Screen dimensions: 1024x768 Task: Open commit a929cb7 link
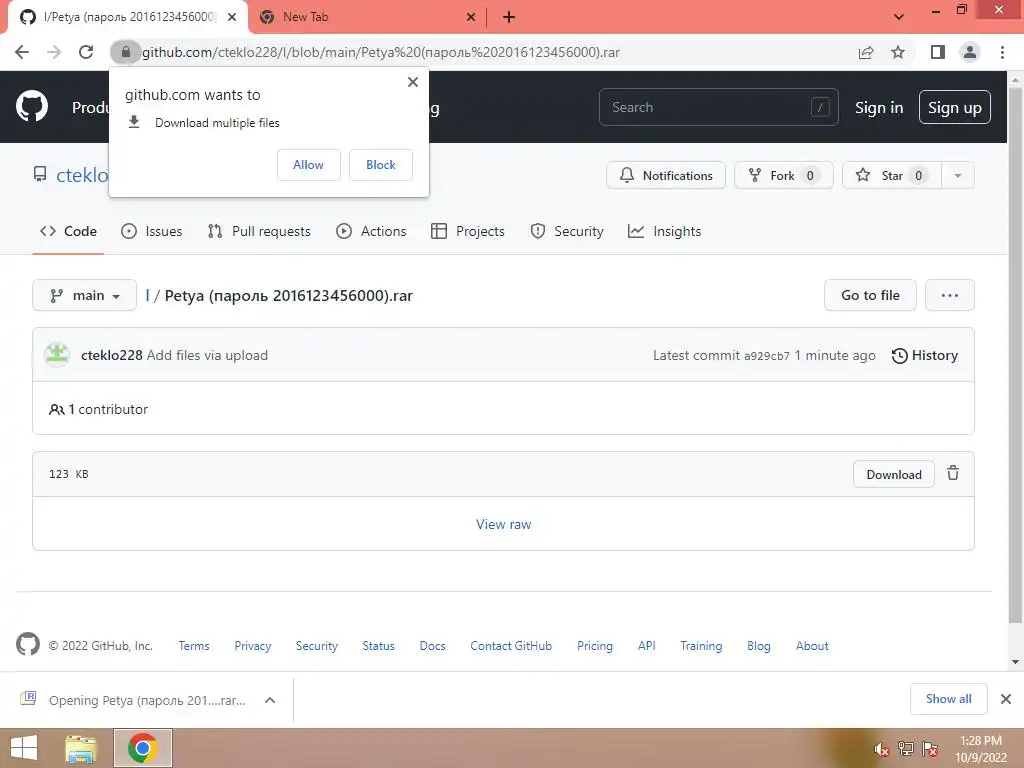[767, 356]
